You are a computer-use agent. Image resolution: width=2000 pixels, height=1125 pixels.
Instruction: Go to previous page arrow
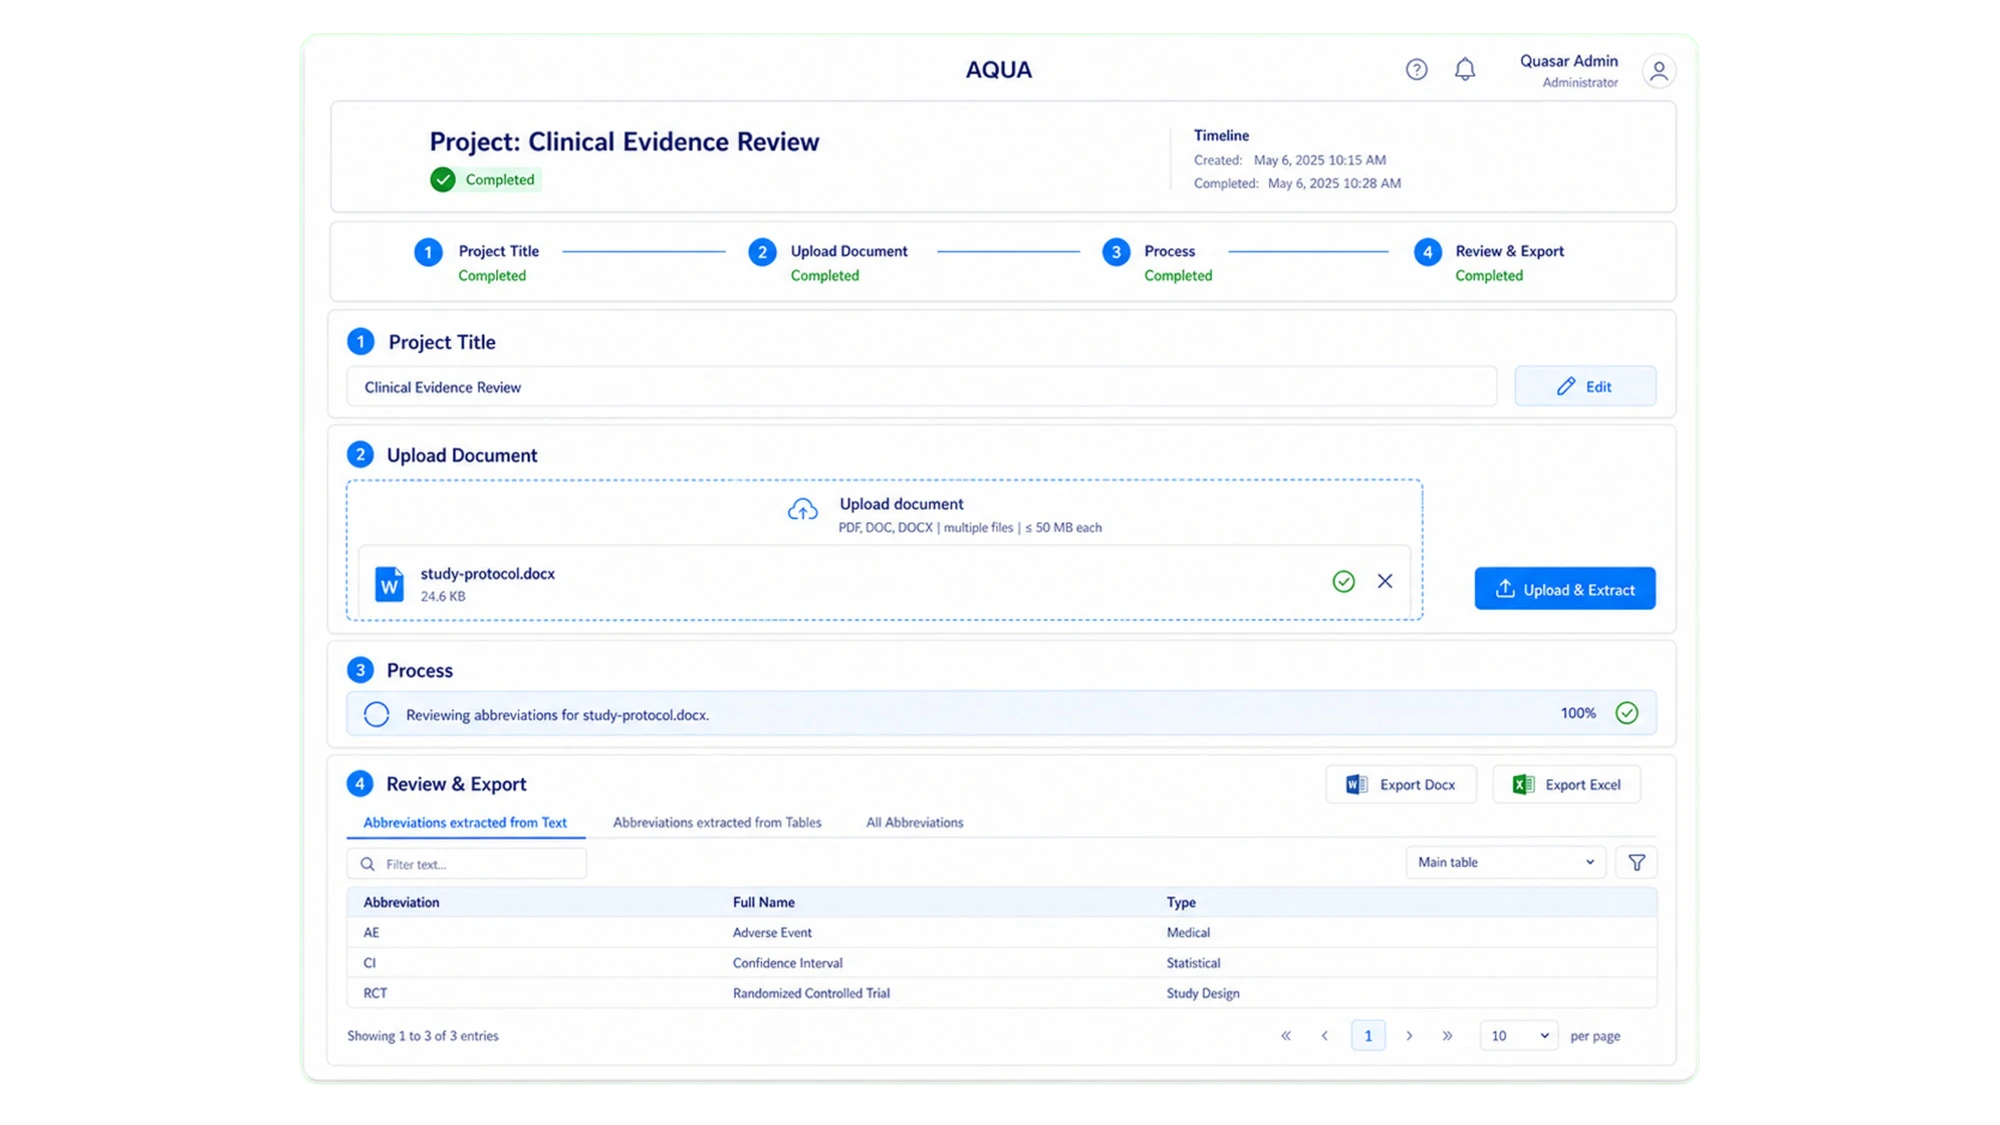[x=1325, y=1036]
